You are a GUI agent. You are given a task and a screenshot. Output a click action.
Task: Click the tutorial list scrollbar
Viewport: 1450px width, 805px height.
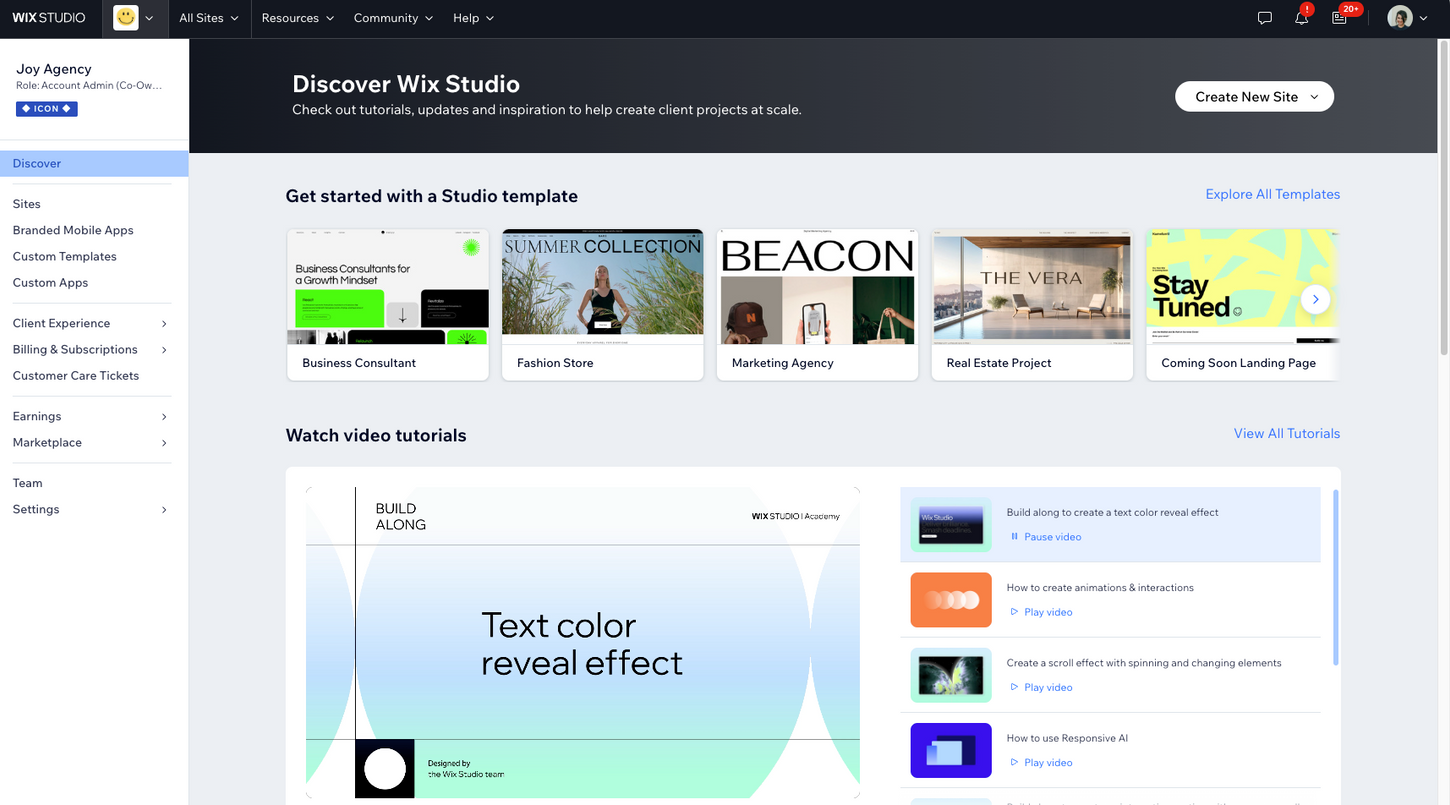click(x=1336, y=576)
